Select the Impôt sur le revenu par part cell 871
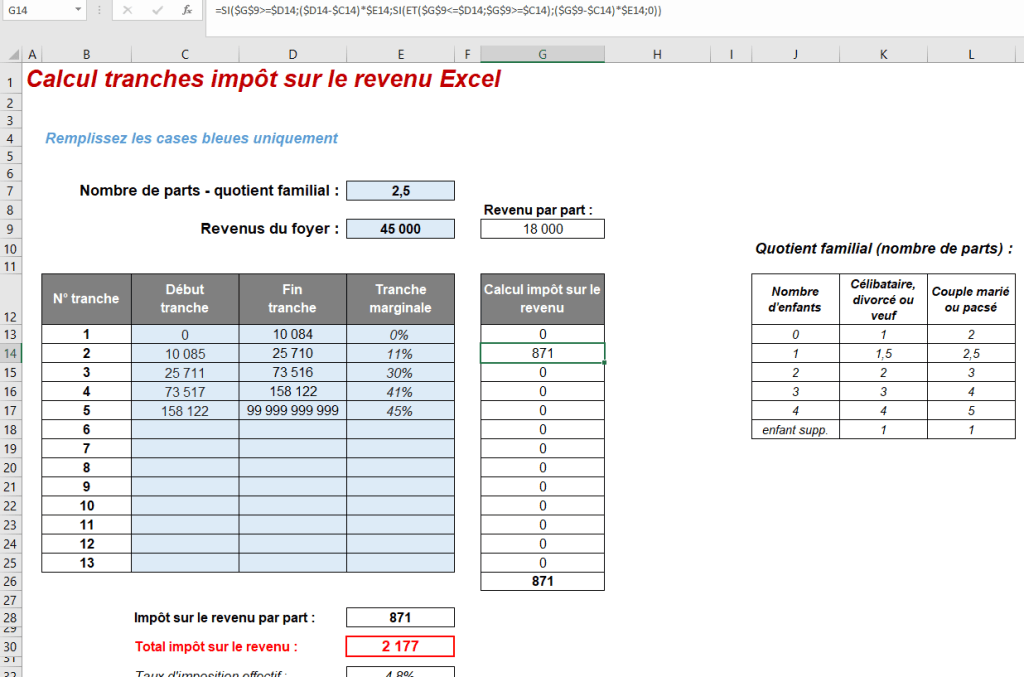Viewport: 1024px width, 677px height. point(400,617)
